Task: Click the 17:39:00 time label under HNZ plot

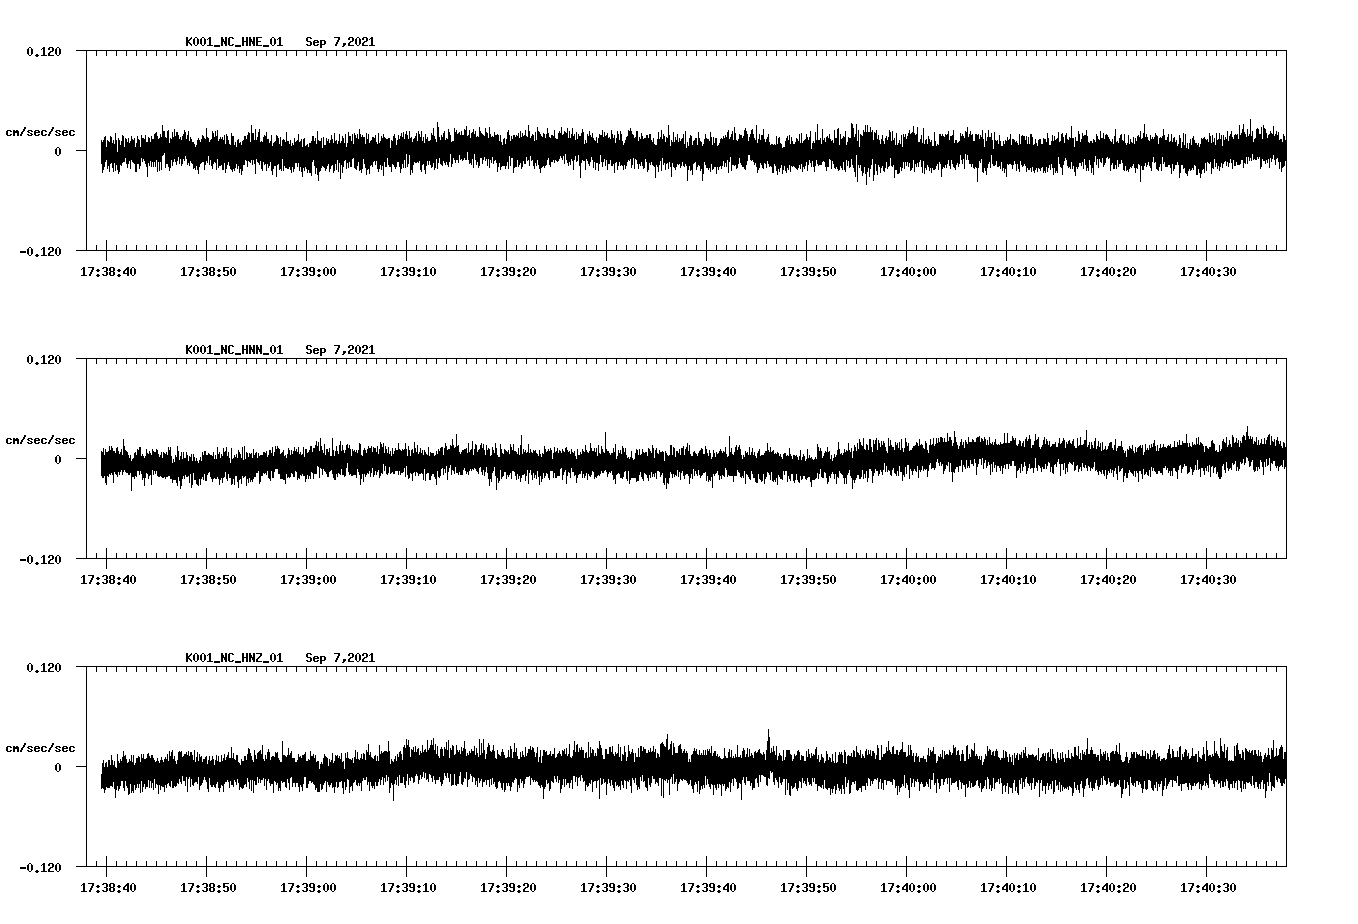Action: 308,888
